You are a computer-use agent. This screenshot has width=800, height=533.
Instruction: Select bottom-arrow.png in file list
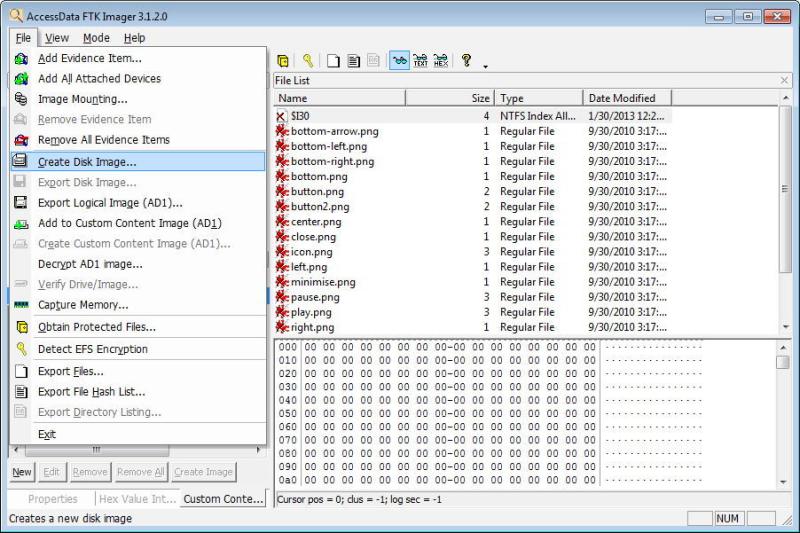click(473, 131)
